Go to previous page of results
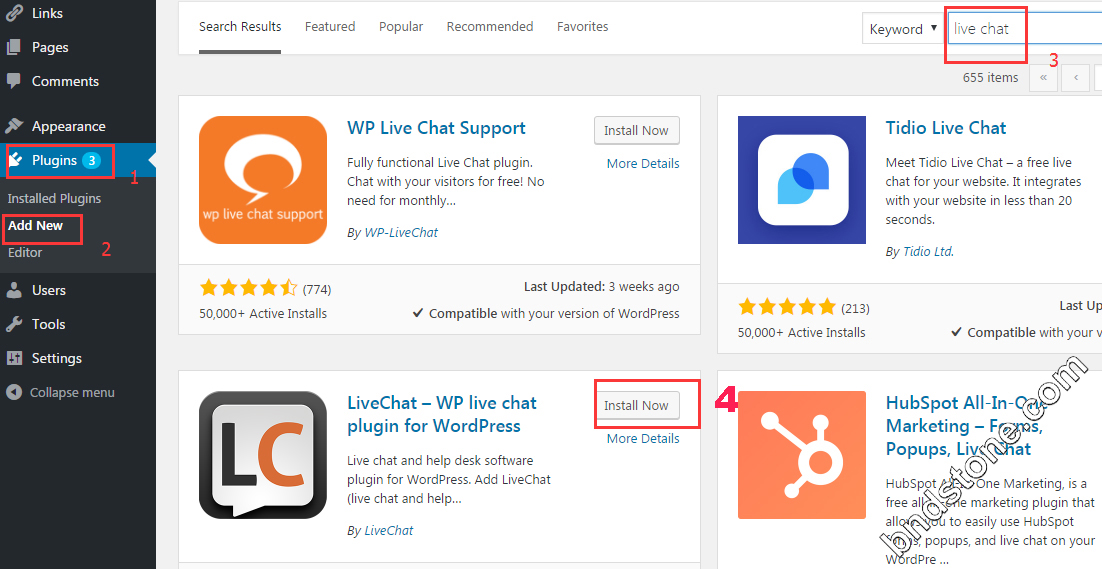This screenshot has height=569, width=1102. 1075,77
